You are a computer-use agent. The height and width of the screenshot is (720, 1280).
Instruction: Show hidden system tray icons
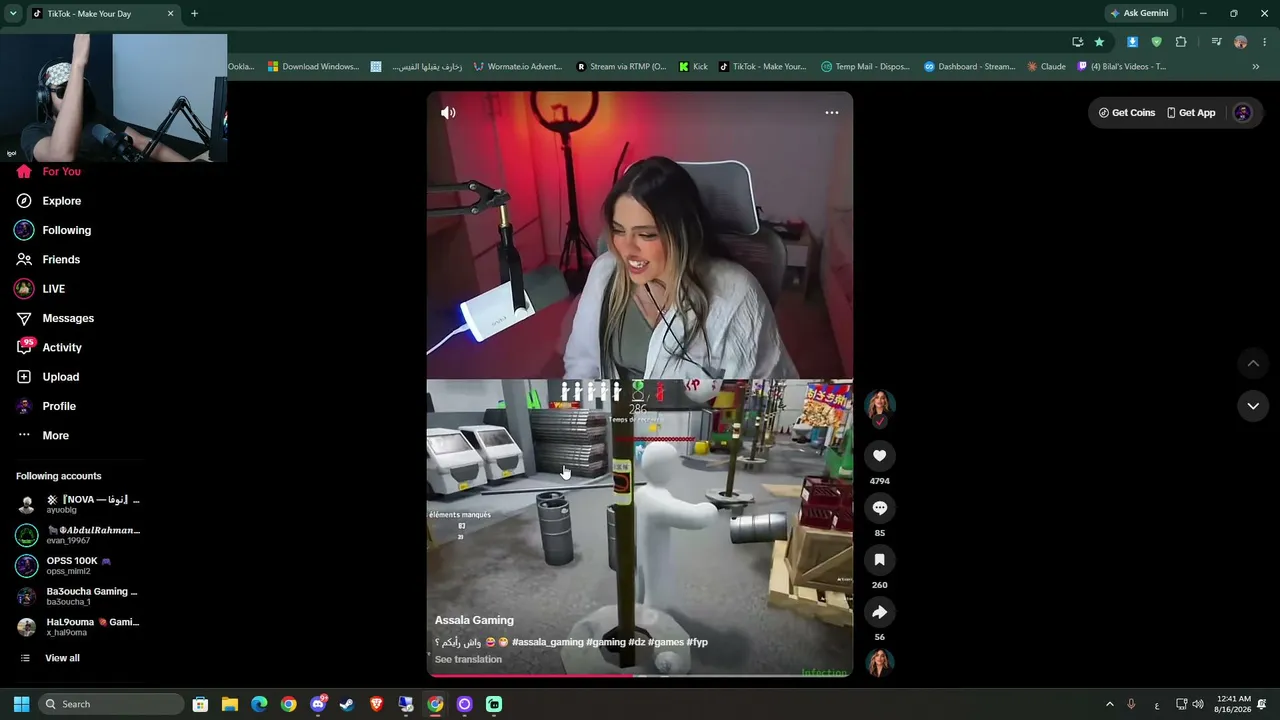pos(1109,704)
